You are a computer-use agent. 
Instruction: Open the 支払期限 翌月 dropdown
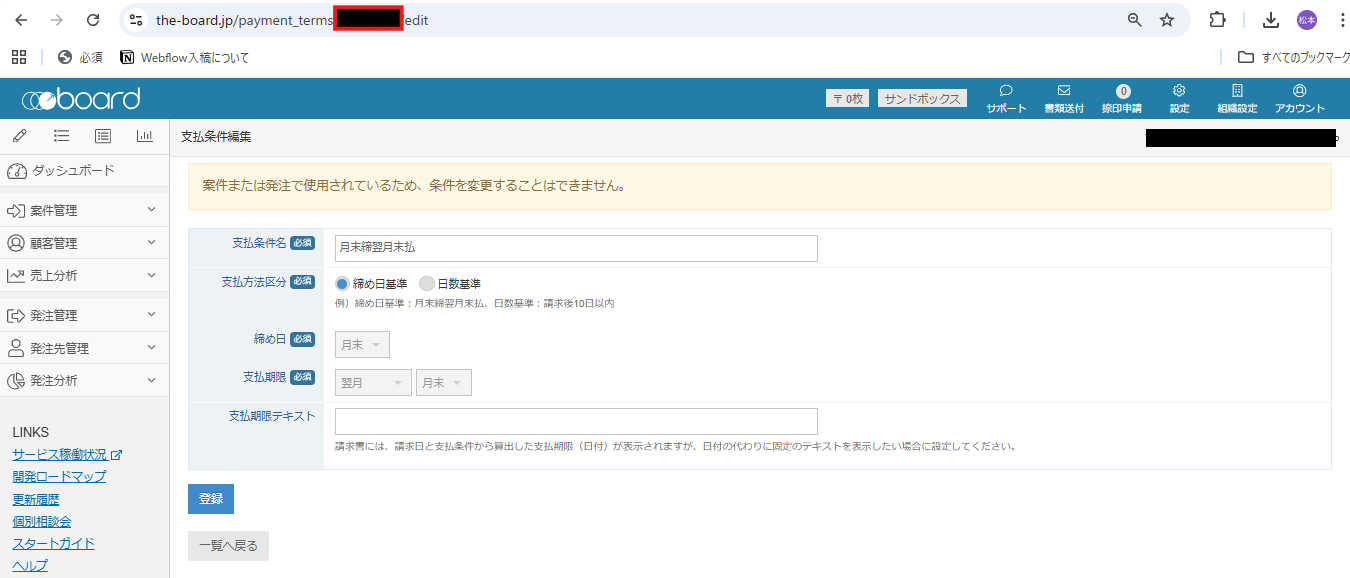click(x=373, y=383)
